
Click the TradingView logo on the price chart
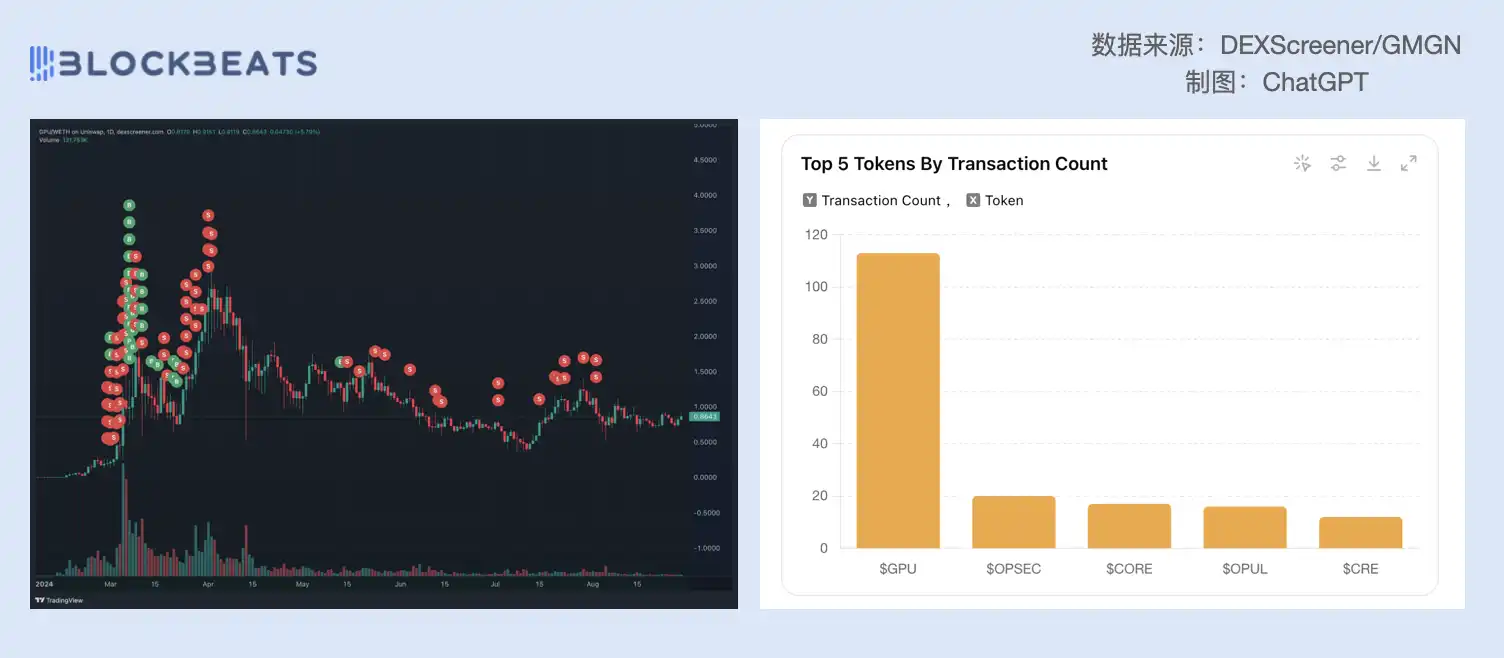pos(57,600)
